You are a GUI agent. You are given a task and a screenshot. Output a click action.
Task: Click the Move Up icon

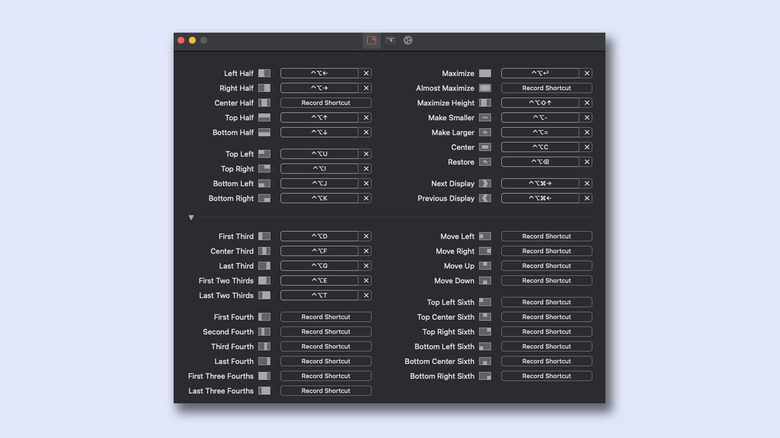click(x=485, y=266)
